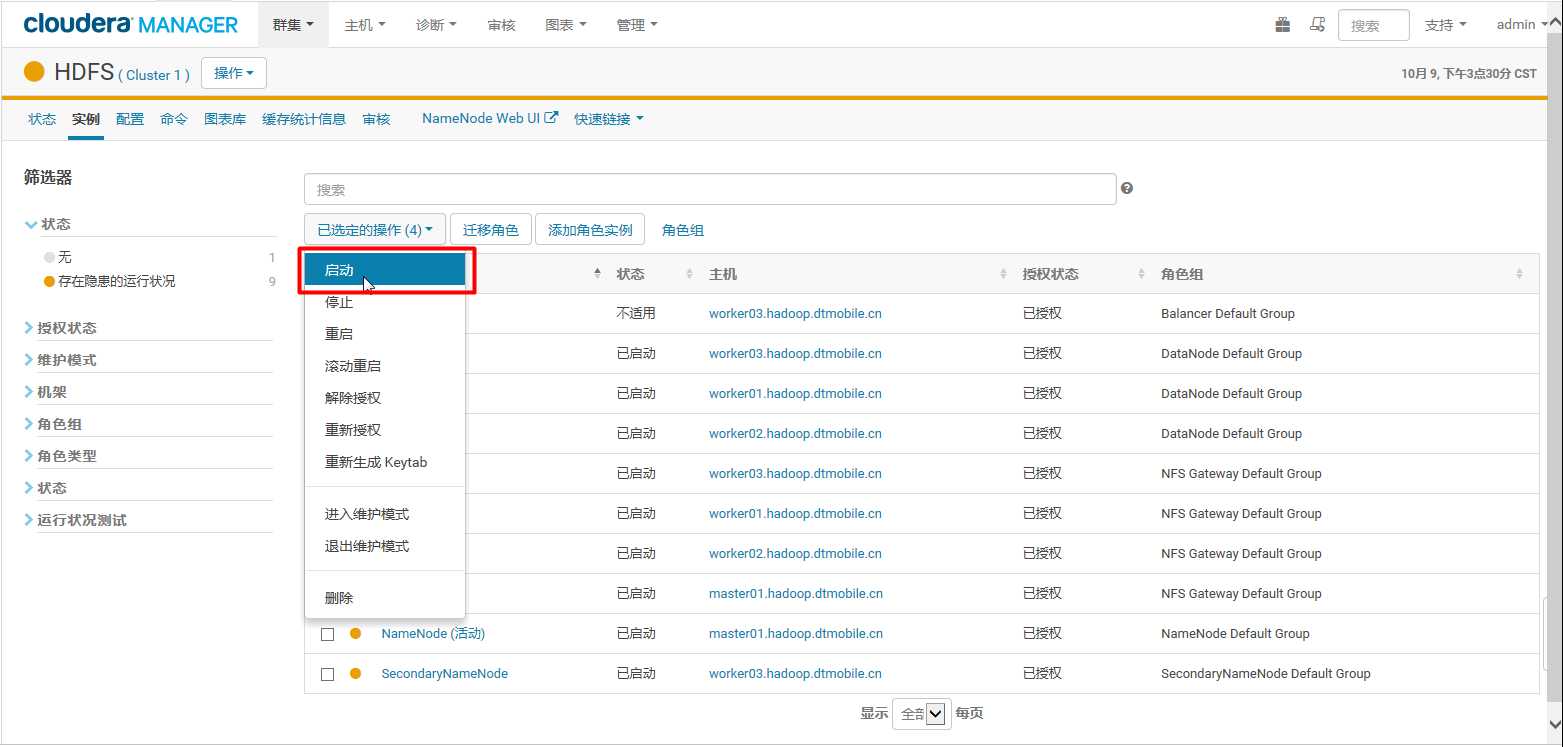Click the 迁移角色 button
The height and width of the screenshot is (747, 1563).
point(491,230)
